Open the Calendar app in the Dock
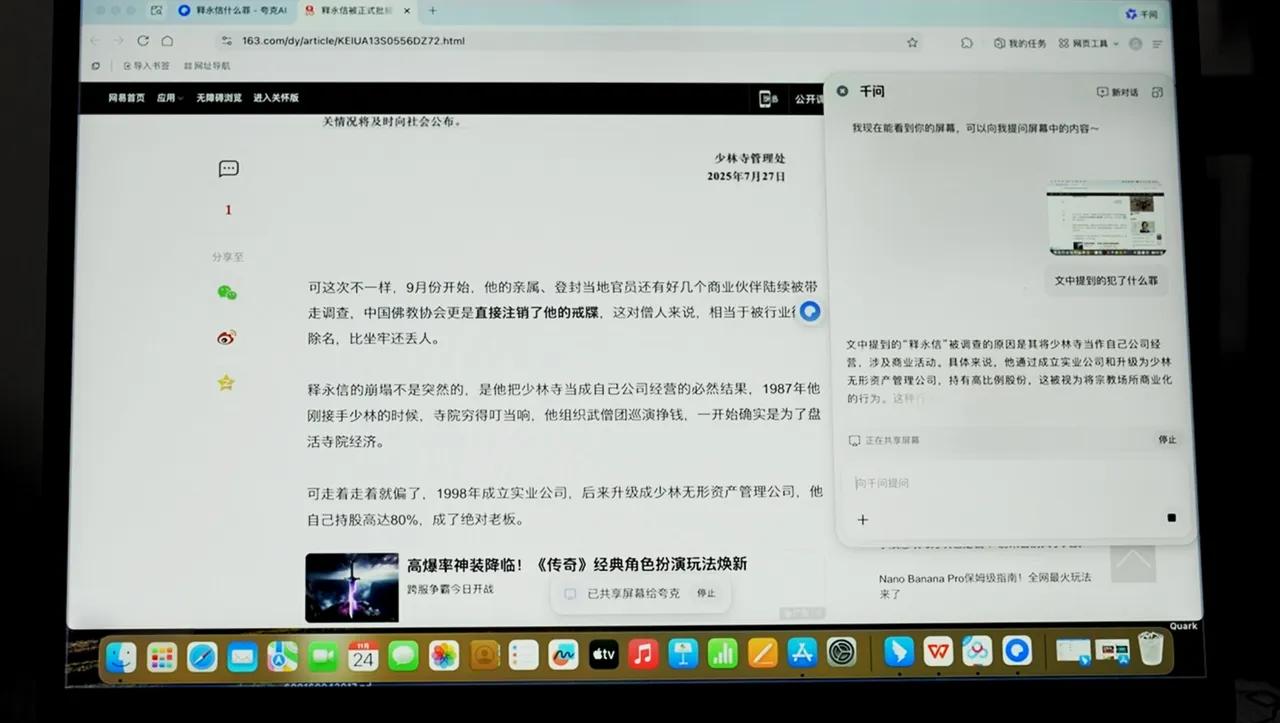Image resolution: width=1280 pixels, height=723 pixels. pos(363,655)
